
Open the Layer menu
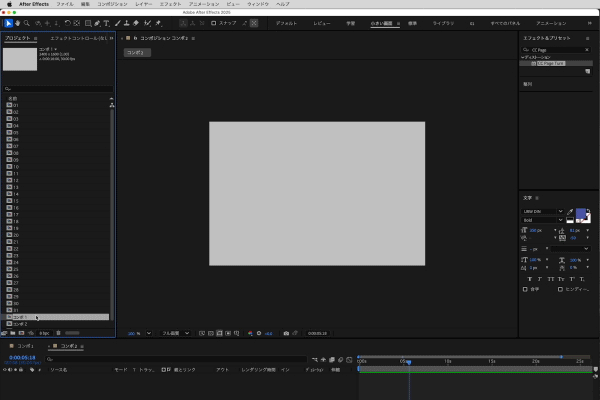pyautogui.click(x=143, y=4)
